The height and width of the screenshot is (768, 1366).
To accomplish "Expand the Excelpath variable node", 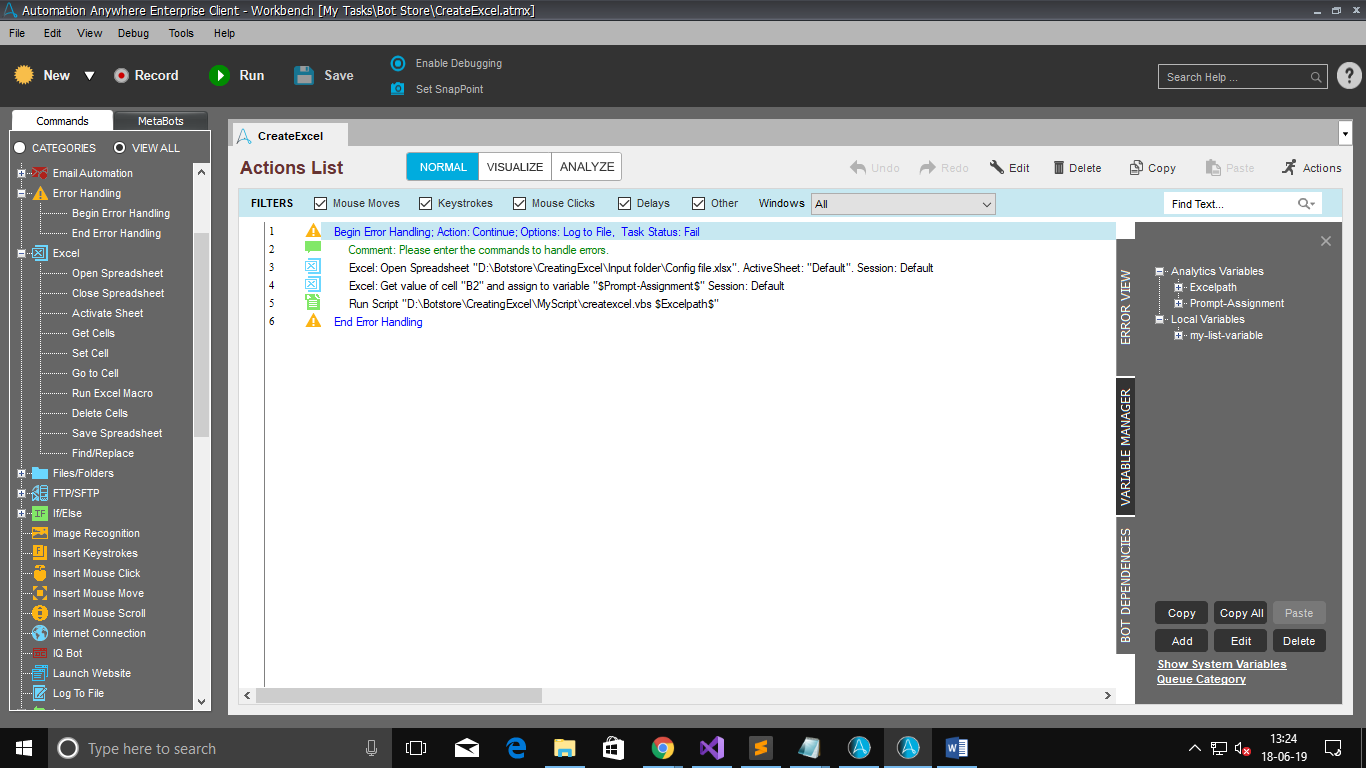I will coord(1179,288).
